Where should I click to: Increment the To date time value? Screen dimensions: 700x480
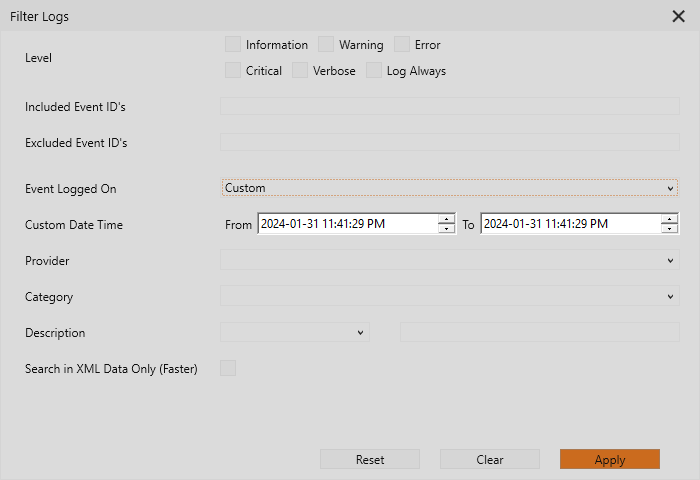(669, 219)
